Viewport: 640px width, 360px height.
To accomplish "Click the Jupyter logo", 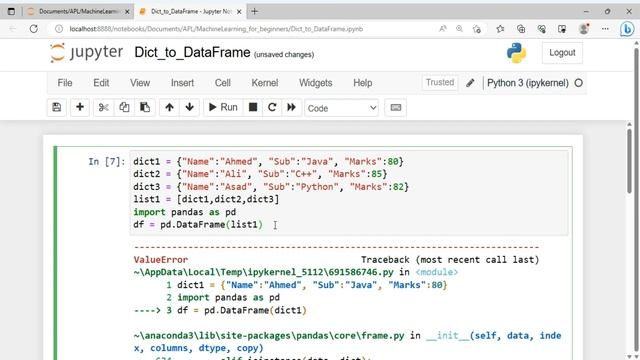I will (x=86, y=53).
